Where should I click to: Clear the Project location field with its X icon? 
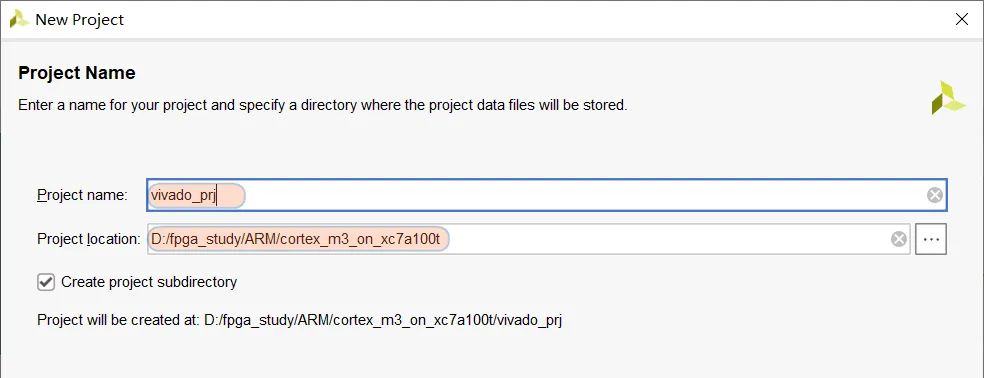(x=899, y=239)
